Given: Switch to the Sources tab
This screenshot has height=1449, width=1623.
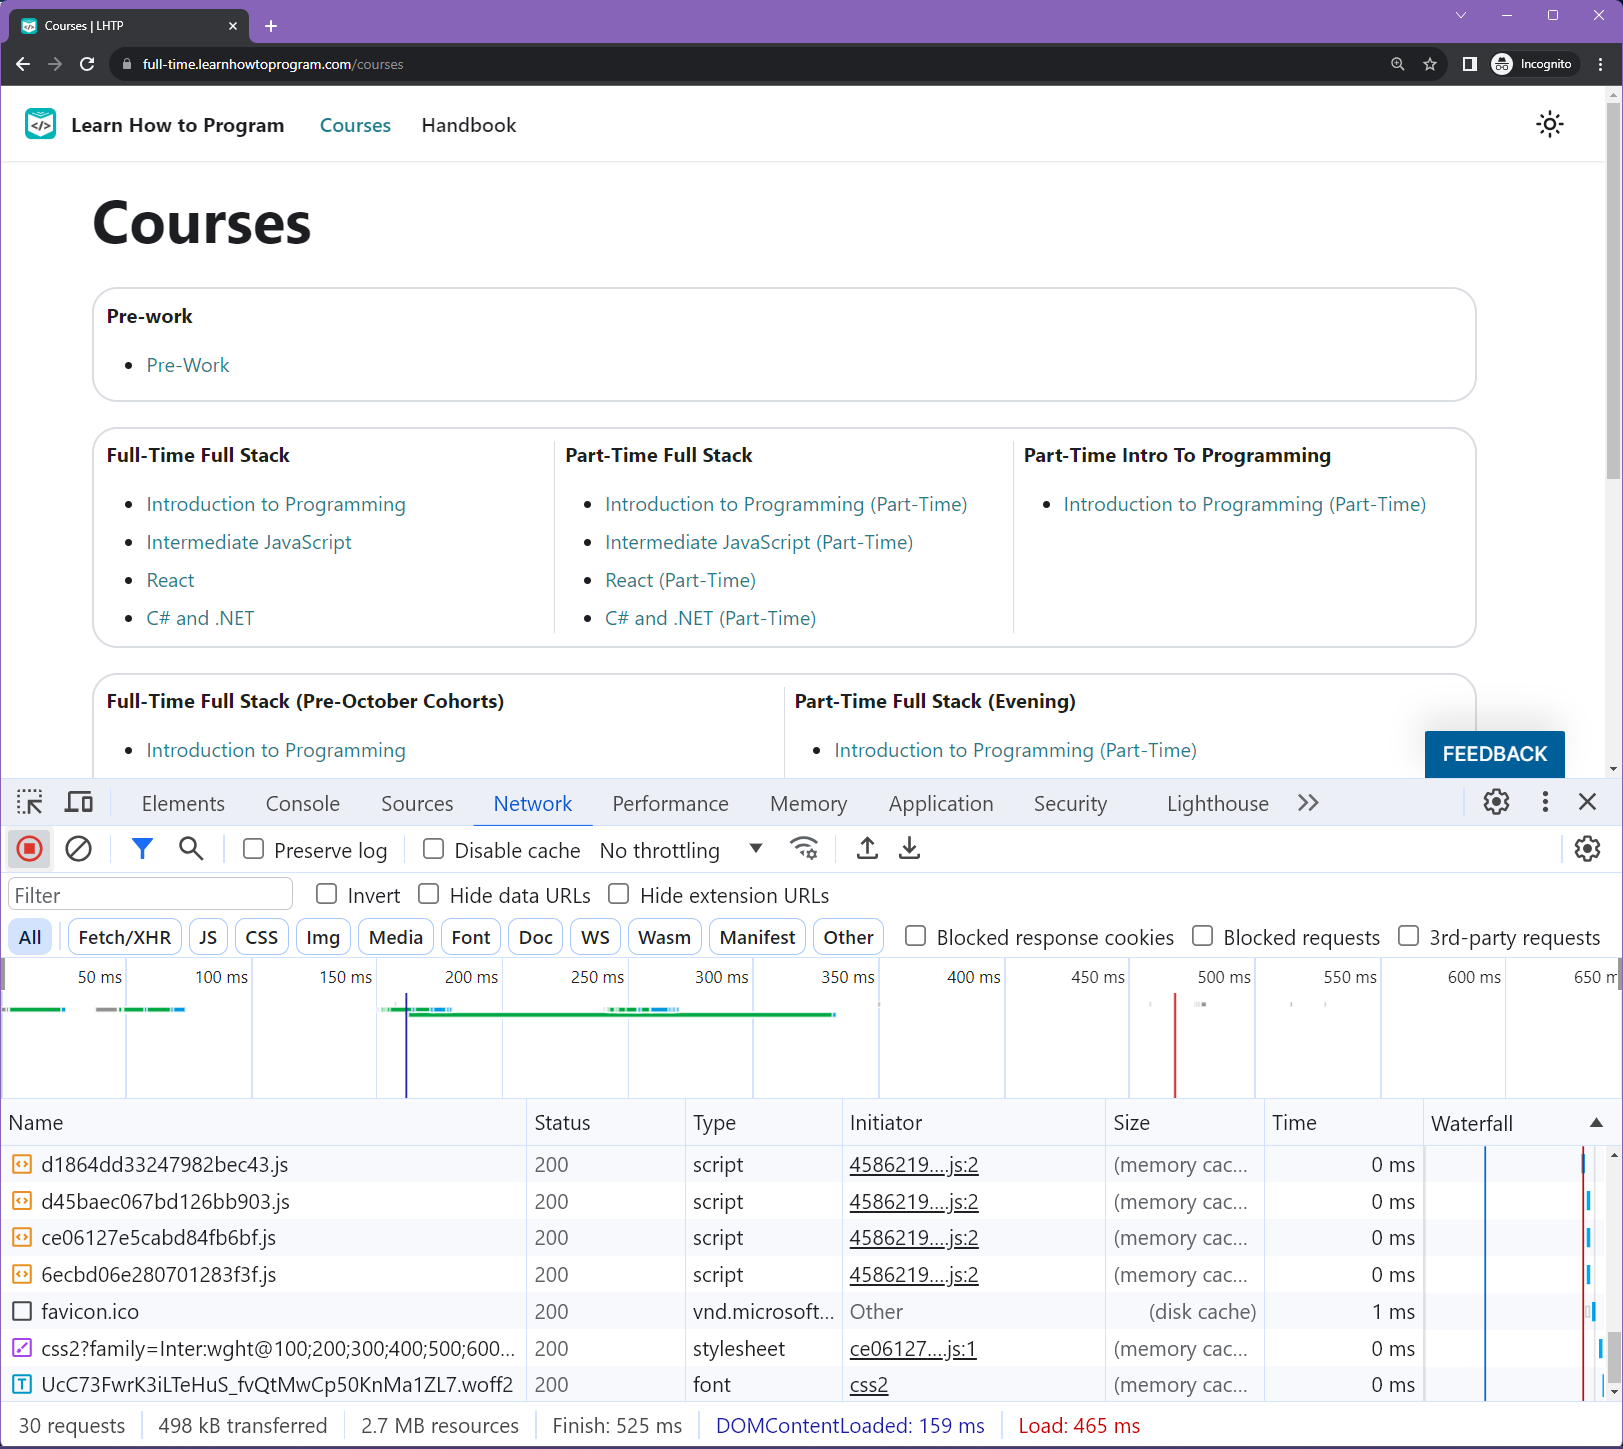Looking at the screenshot, I should pos(417,804).
